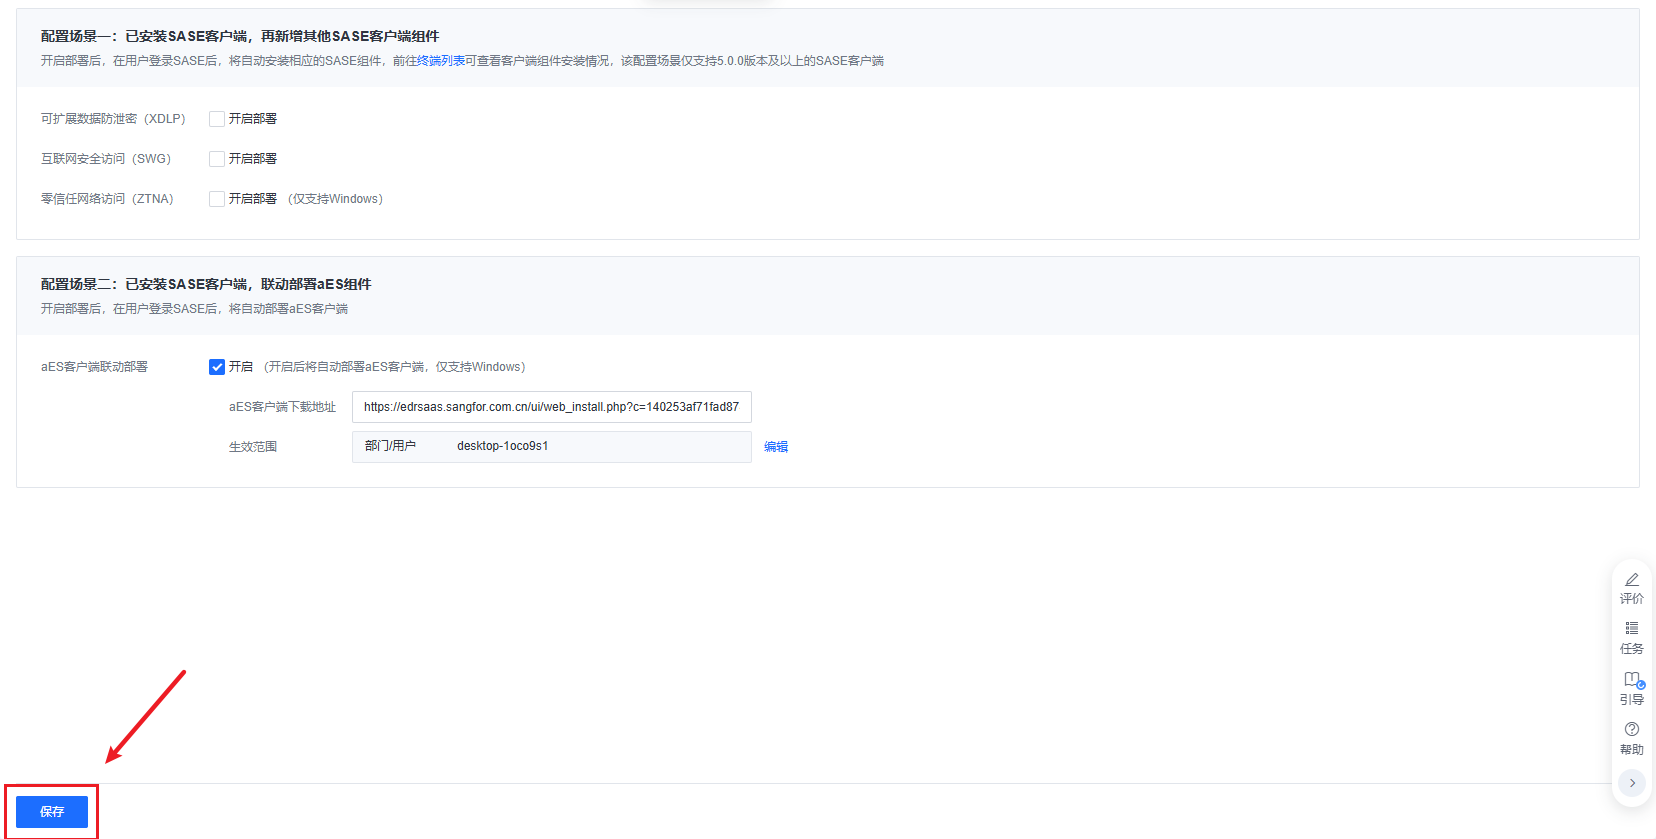The width and height of the screenshot is (1656, 839).
Task: Click the 零信任网络访问 (ZTNA) label
Action: tap(107, 199)
